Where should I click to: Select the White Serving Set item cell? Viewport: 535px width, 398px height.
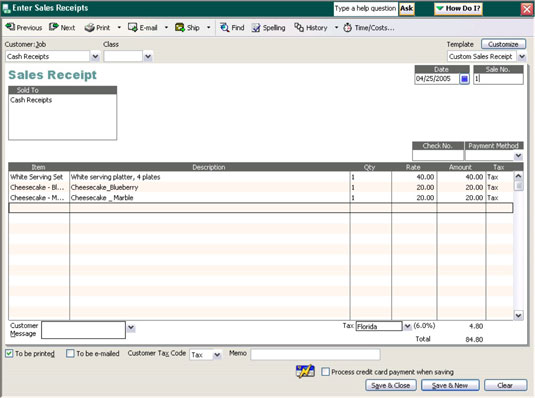(39, 177)
